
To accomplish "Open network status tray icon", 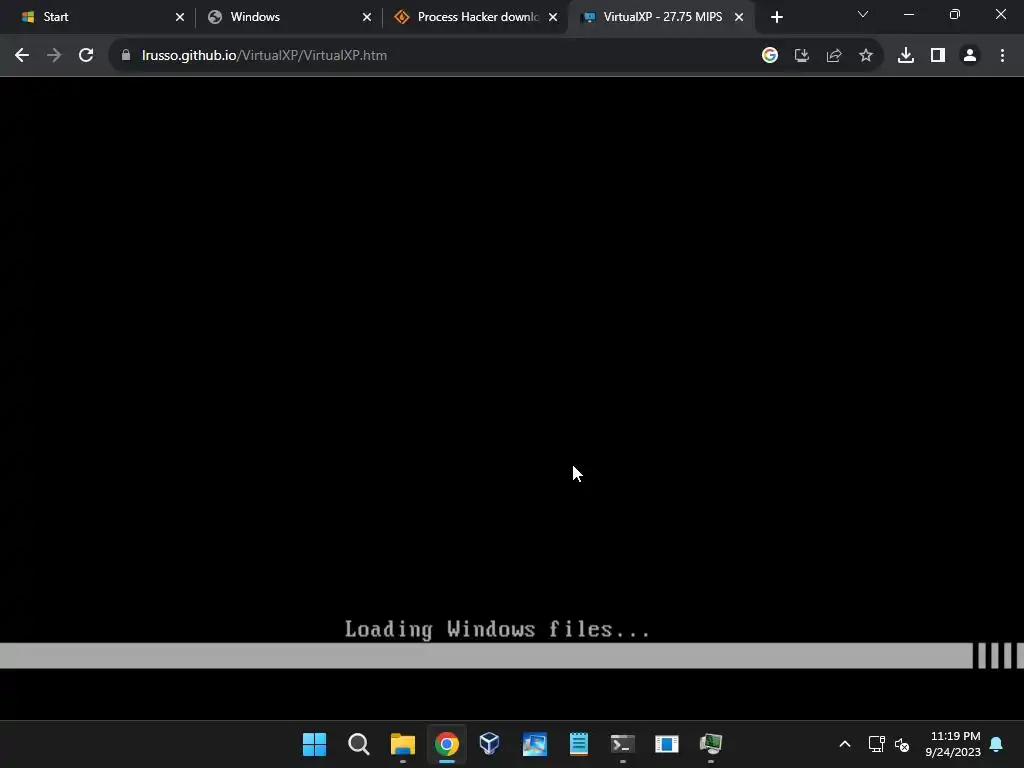I will [876, 744].
